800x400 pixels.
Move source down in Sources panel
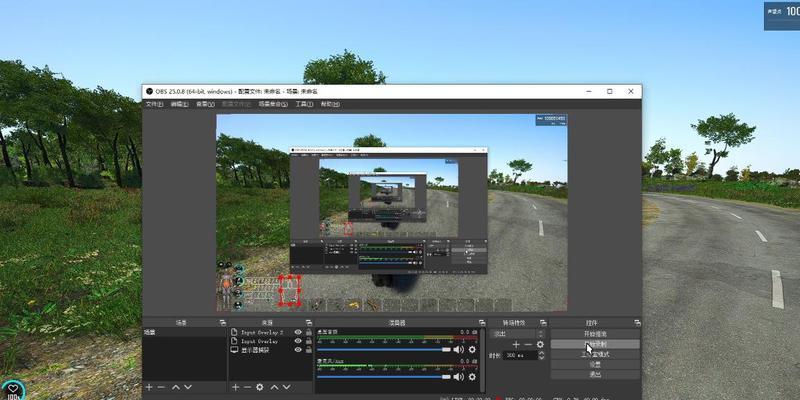tap(288, 387)
